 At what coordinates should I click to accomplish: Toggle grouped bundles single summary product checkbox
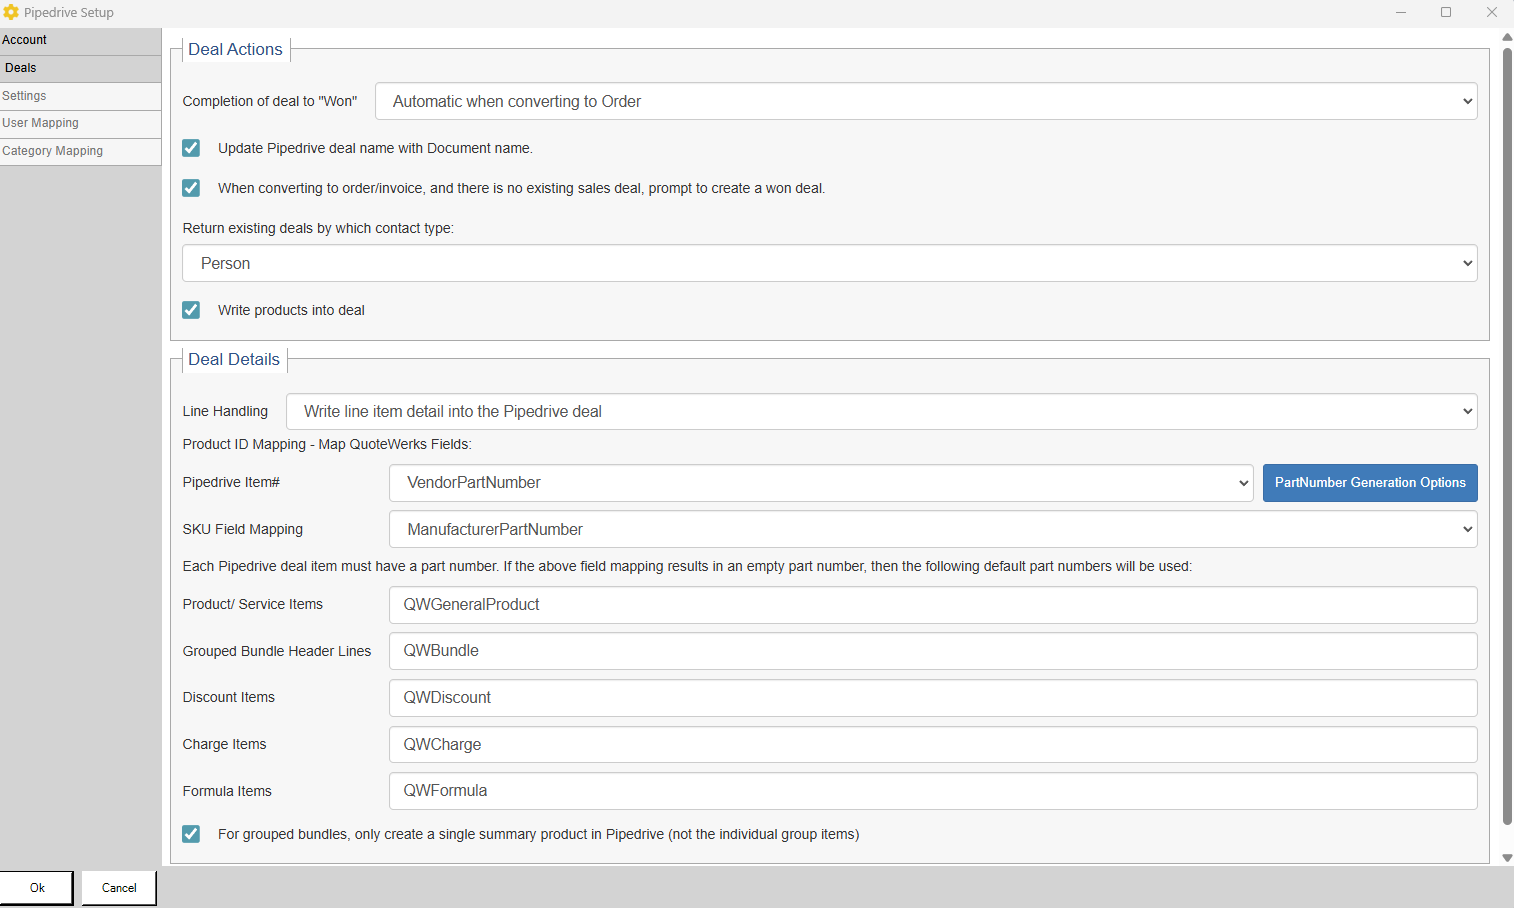click(191, 834)
